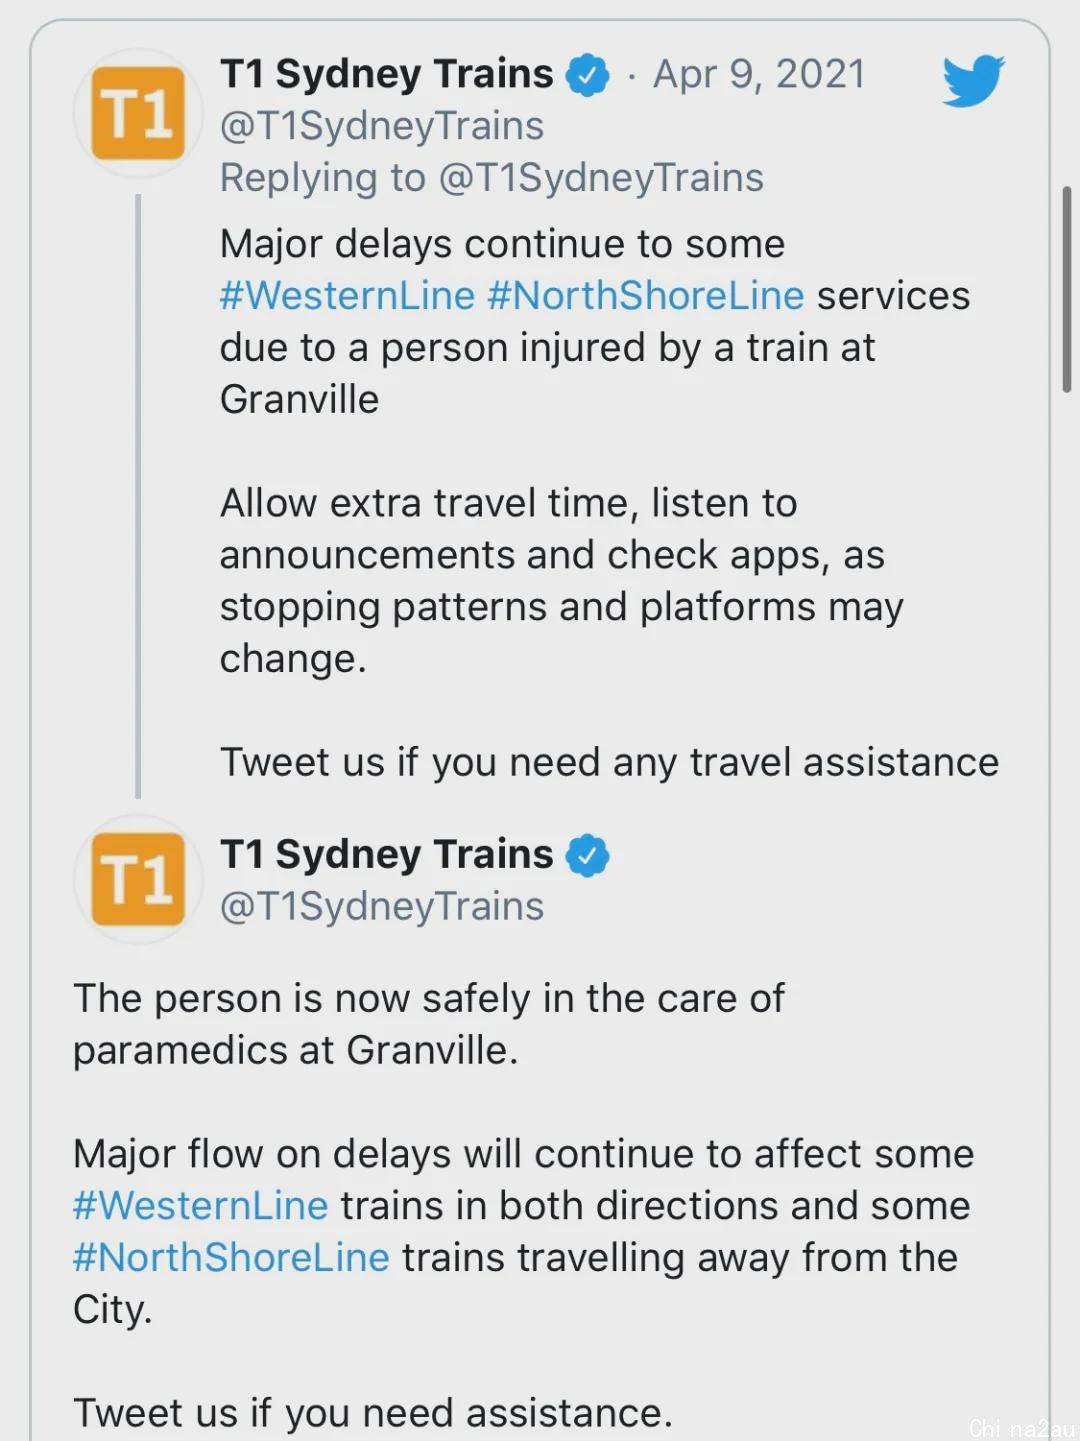Open the #NorthShoreLine hashtag in the second tweet
The width and height of the screenshot is (1080, 1441).
pos(231,1258)
